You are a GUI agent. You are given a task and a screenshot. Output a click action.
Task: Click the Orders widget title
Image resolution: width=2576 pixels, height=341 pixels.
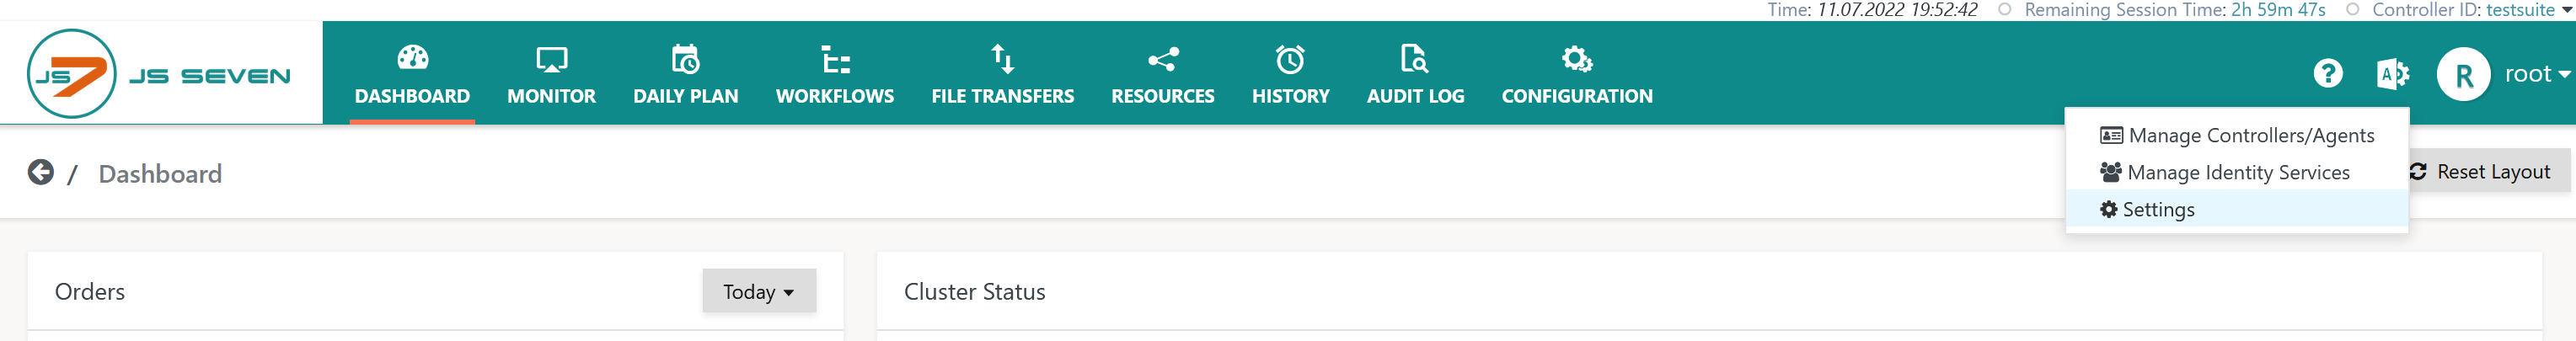90,292
